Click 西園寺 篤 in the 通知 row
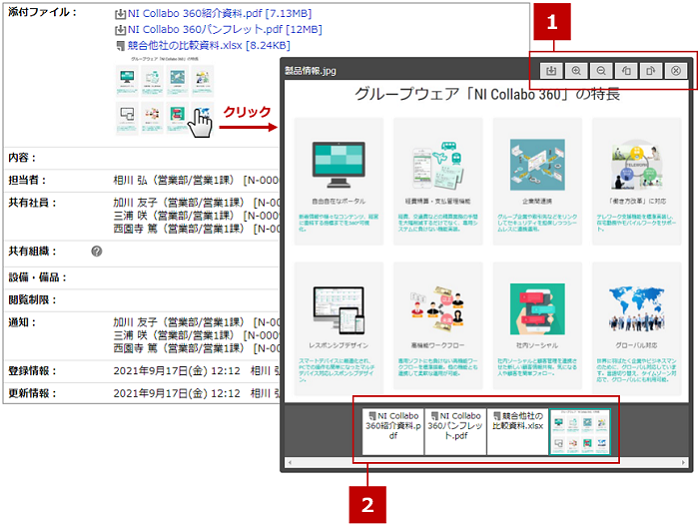 135,348
